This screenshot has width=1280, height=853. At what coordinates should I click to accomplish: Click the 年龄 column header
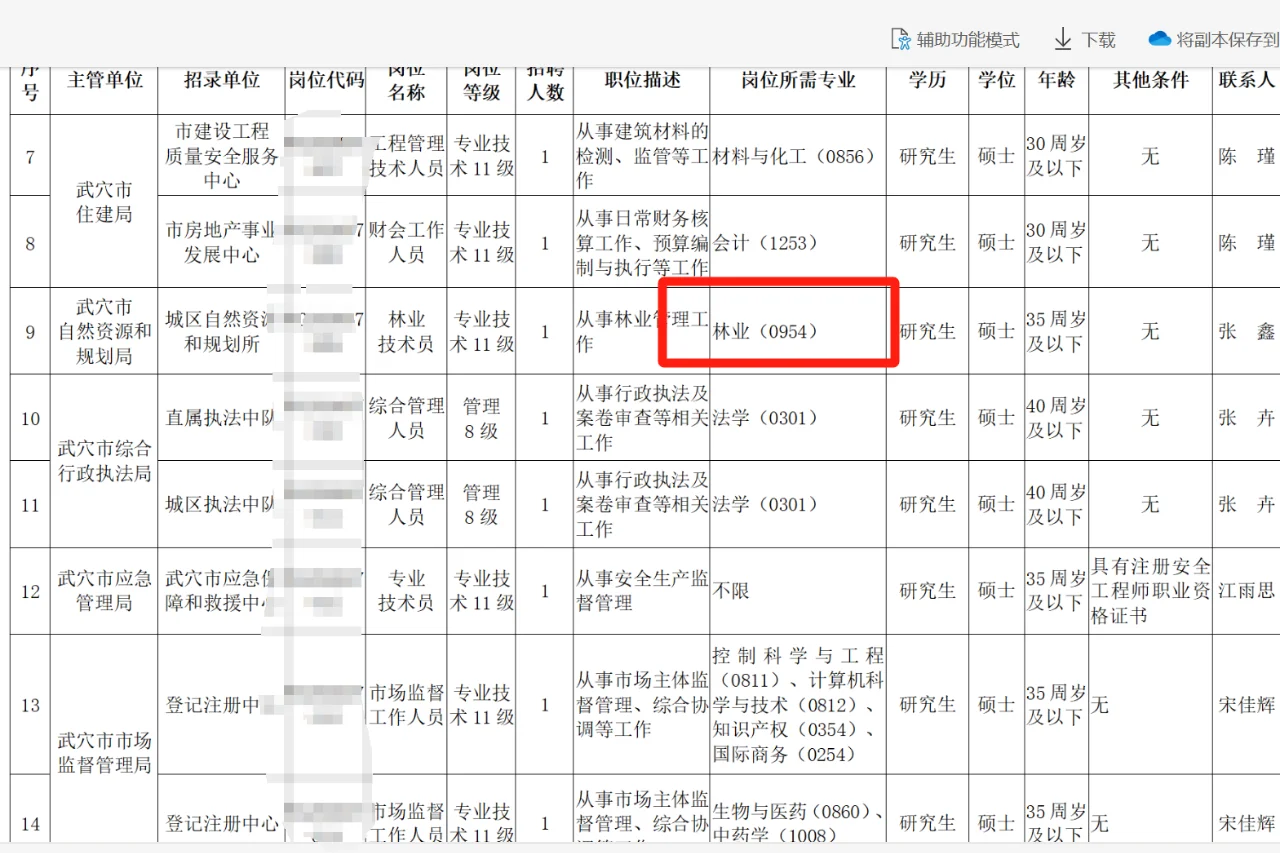(1056, 80)
